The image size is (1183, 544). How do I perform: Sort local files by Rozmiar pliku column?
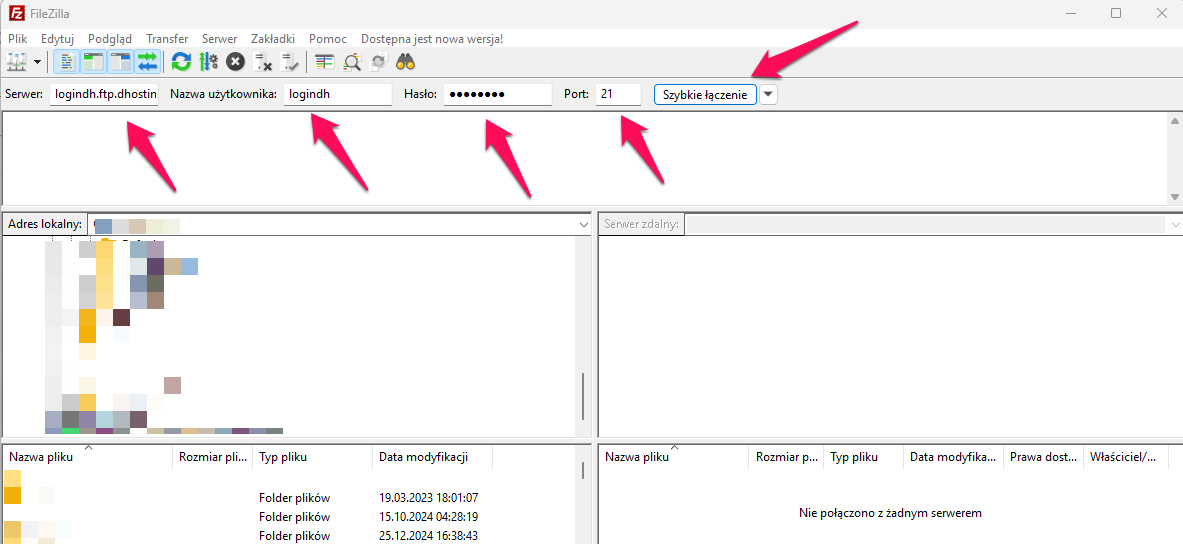(x=213, y=457)
